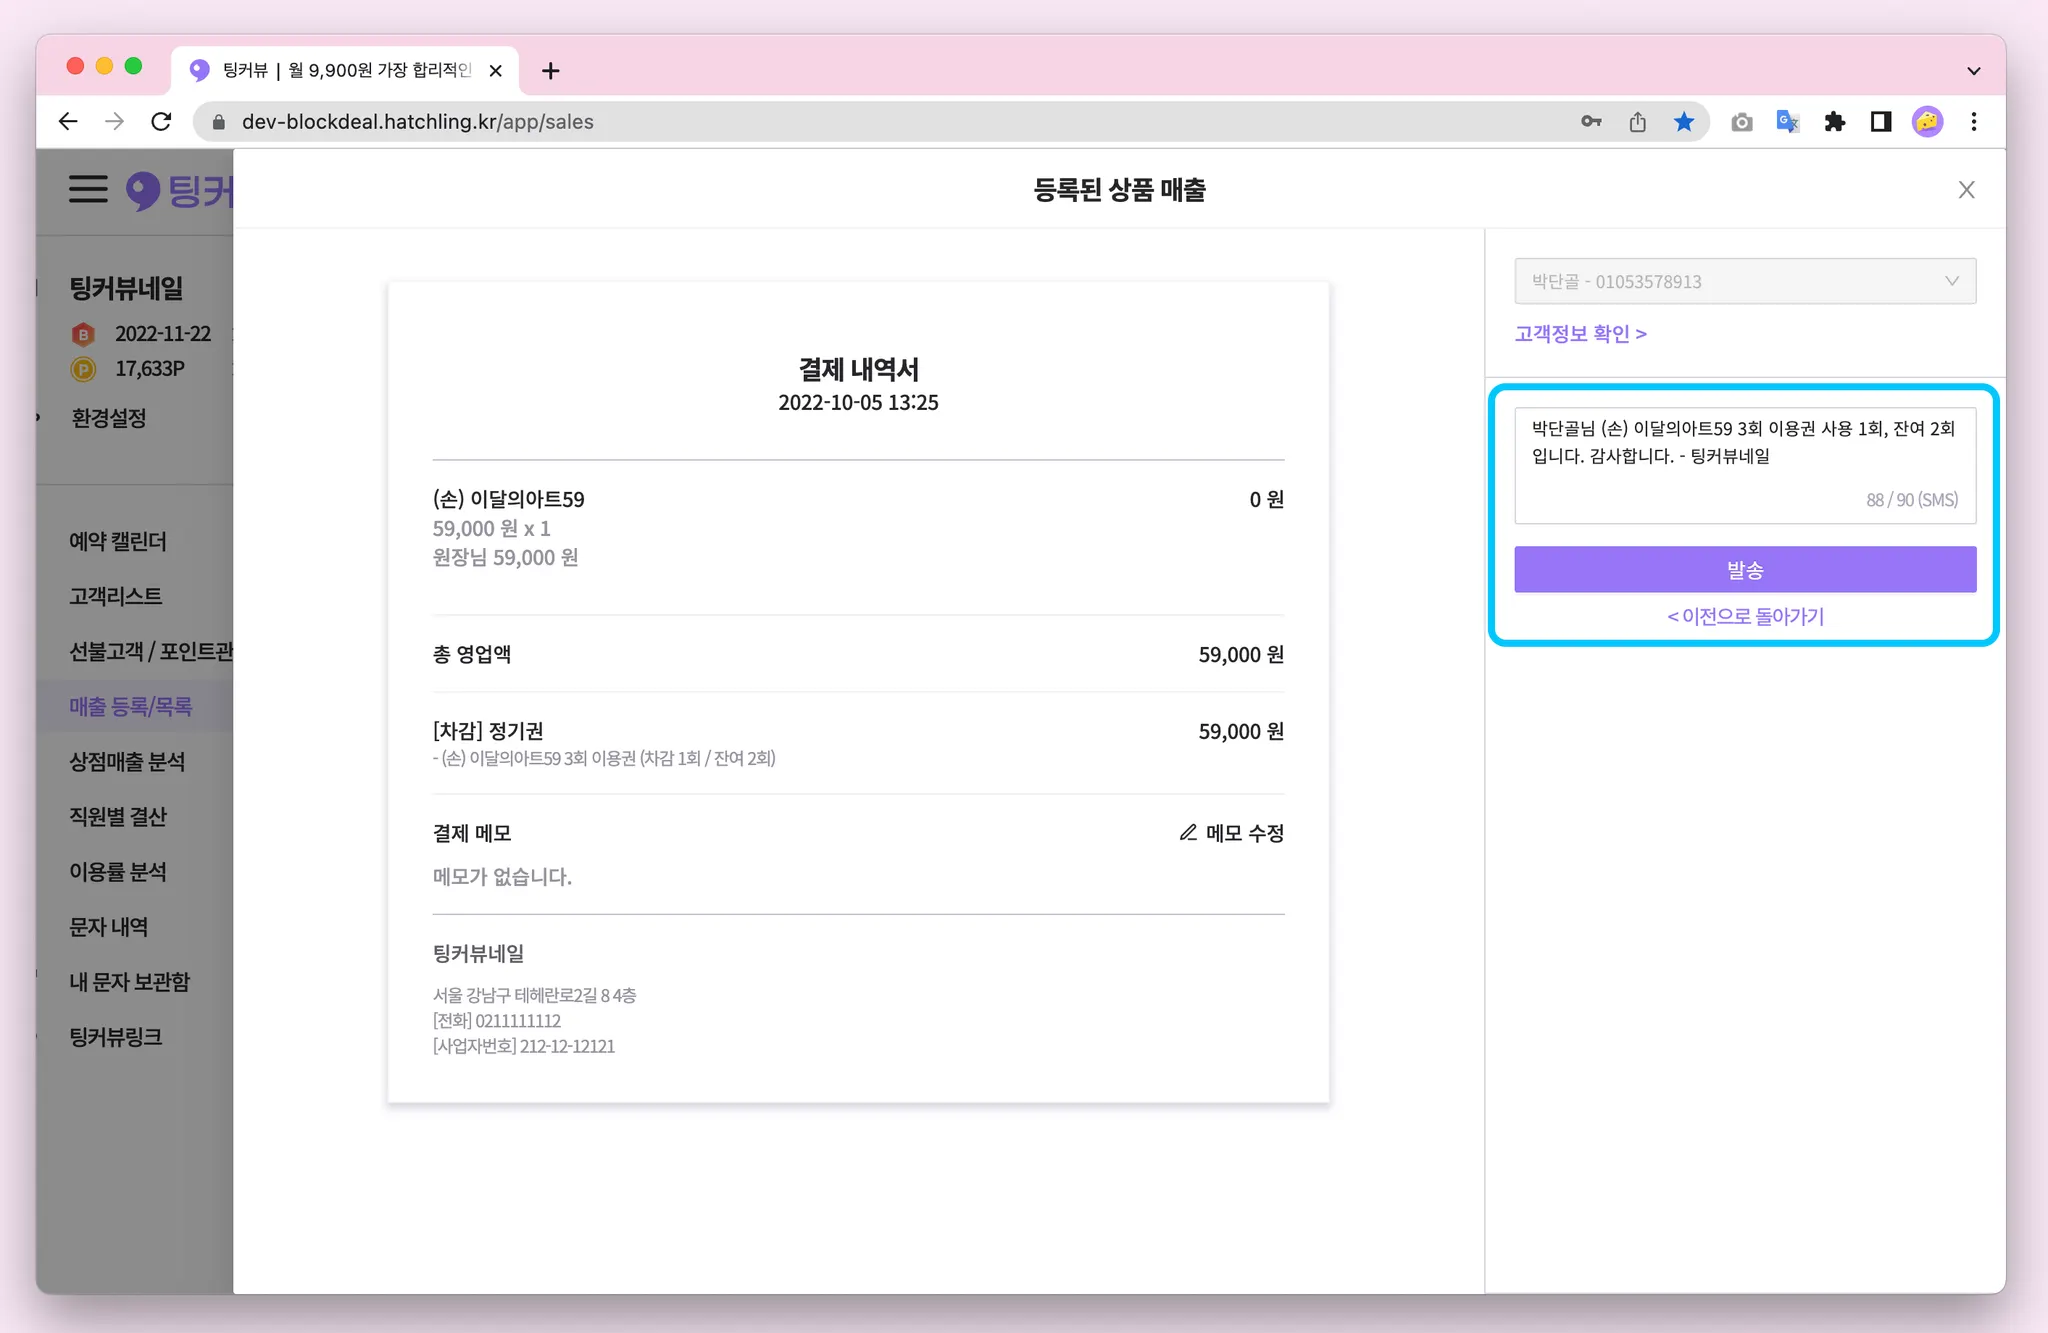Open the customer selection dropdown
This screenshot has width=2048, height=1333.
pyautogui.click(x=1744, y=282)
